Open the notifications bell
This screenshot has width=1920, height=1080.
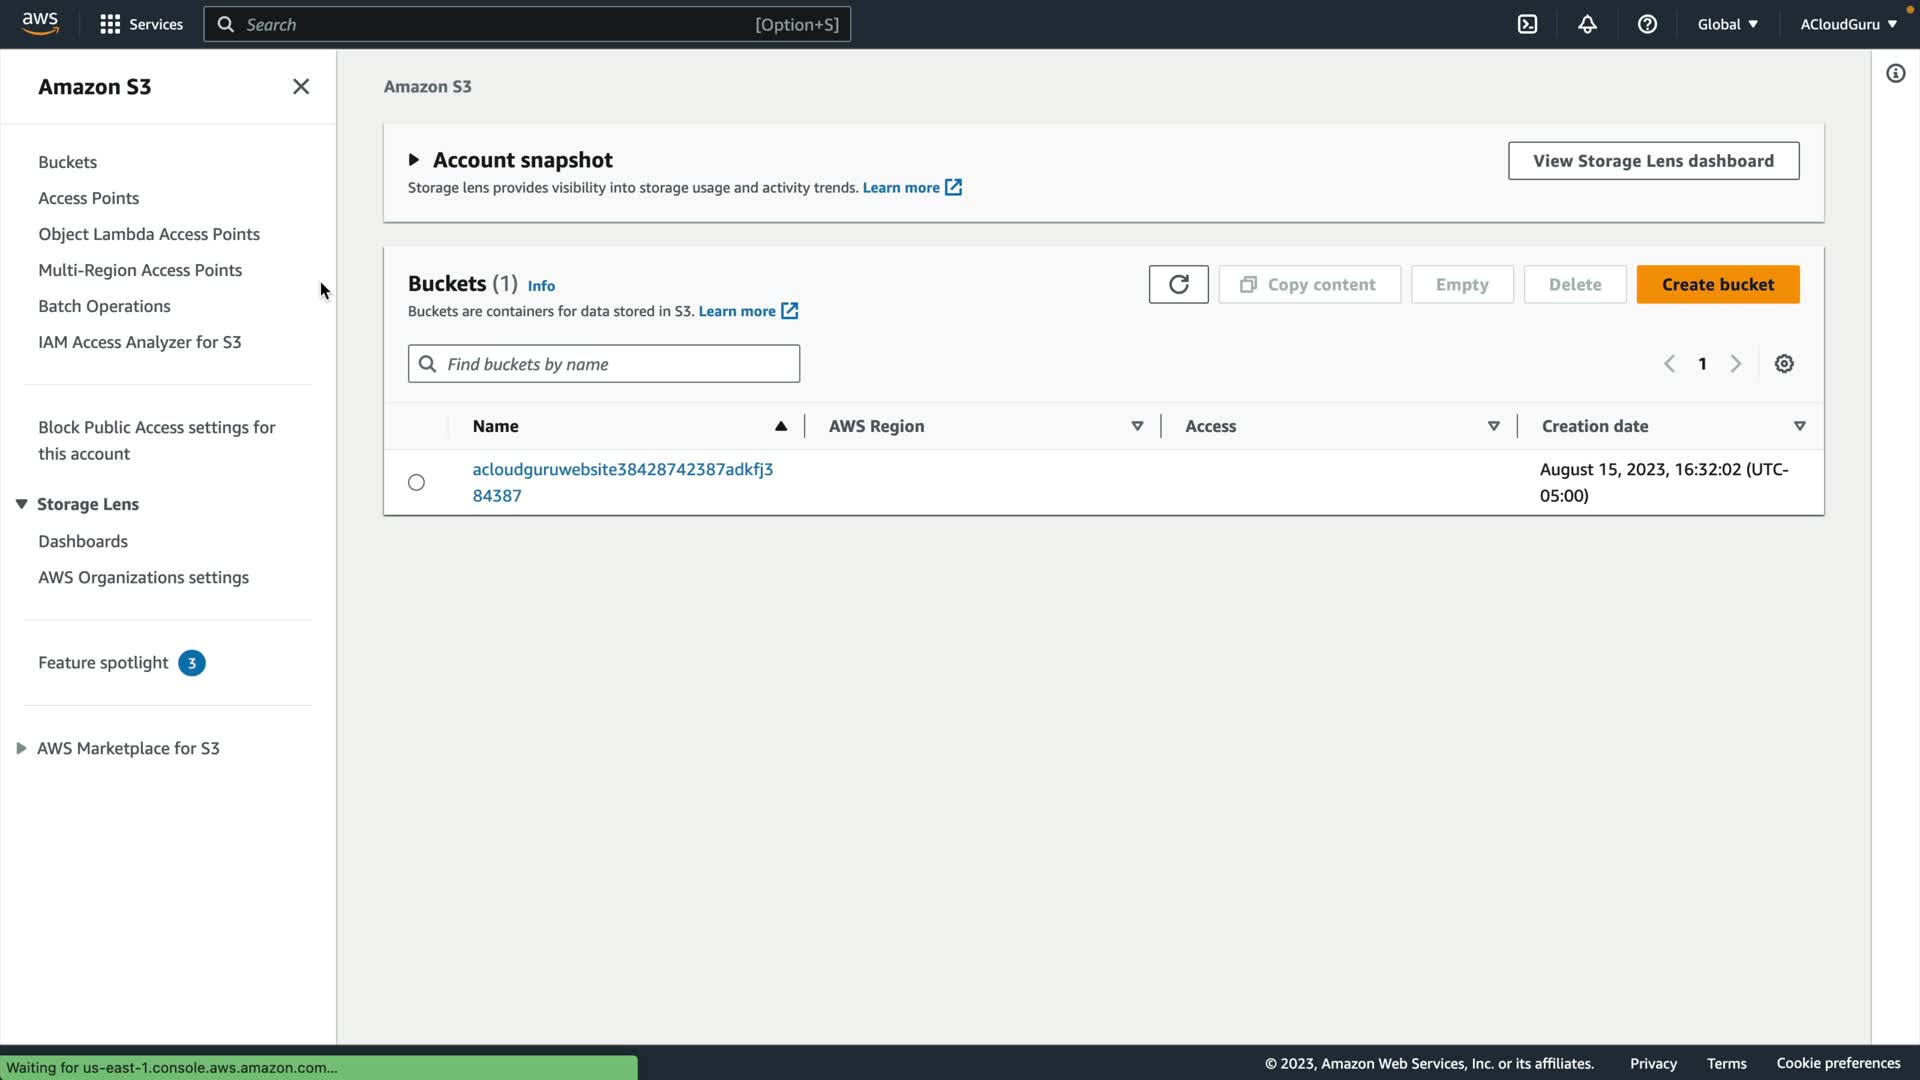click(x=1587, y=24)
